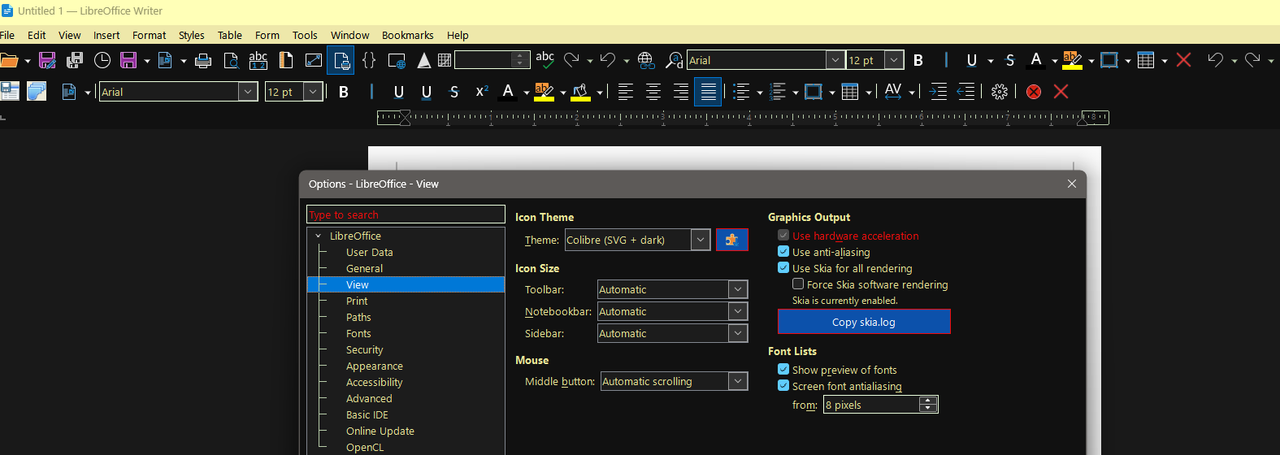Viewport: 1280px width, 455px height.
Task: Click the web view globe icon
Action: (398, 61)
